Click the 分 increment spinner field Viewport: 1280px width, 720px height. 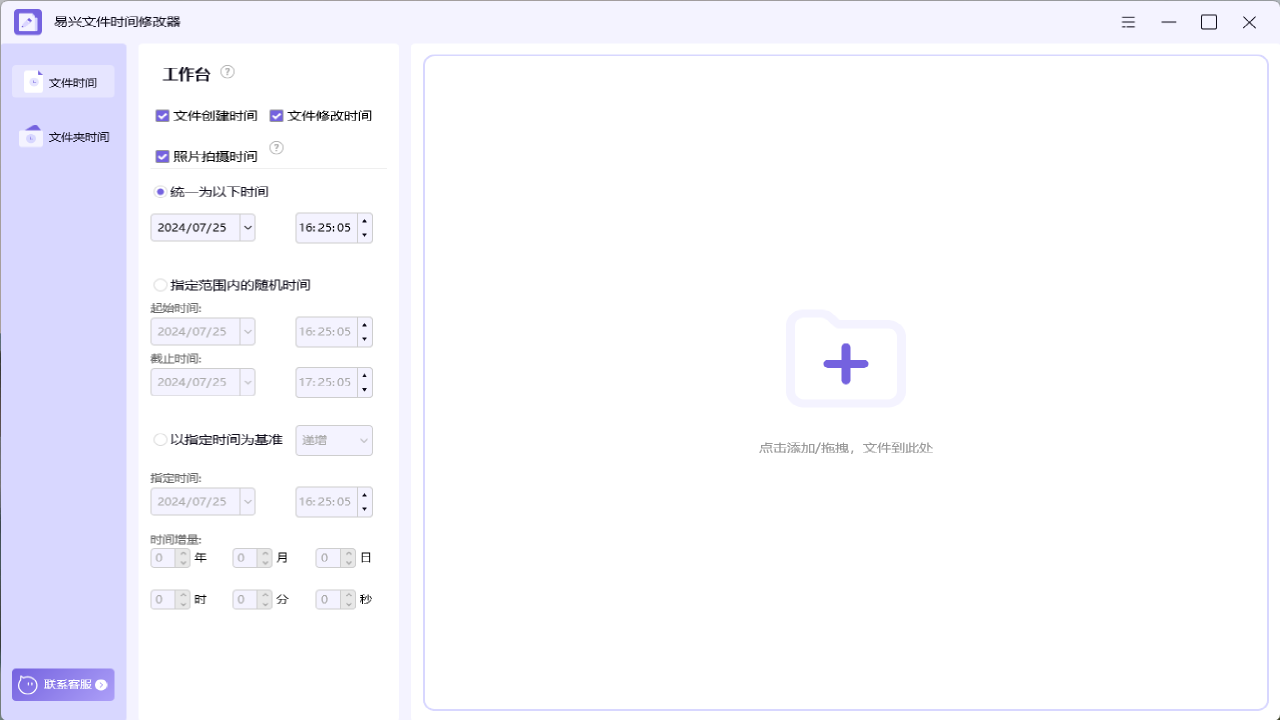point(252,600)
